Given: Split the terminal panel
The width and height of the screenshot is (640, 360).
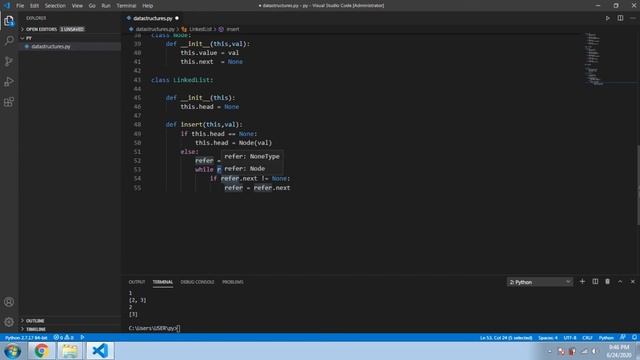Looking at the screenshot, I should tap(595, 282).
